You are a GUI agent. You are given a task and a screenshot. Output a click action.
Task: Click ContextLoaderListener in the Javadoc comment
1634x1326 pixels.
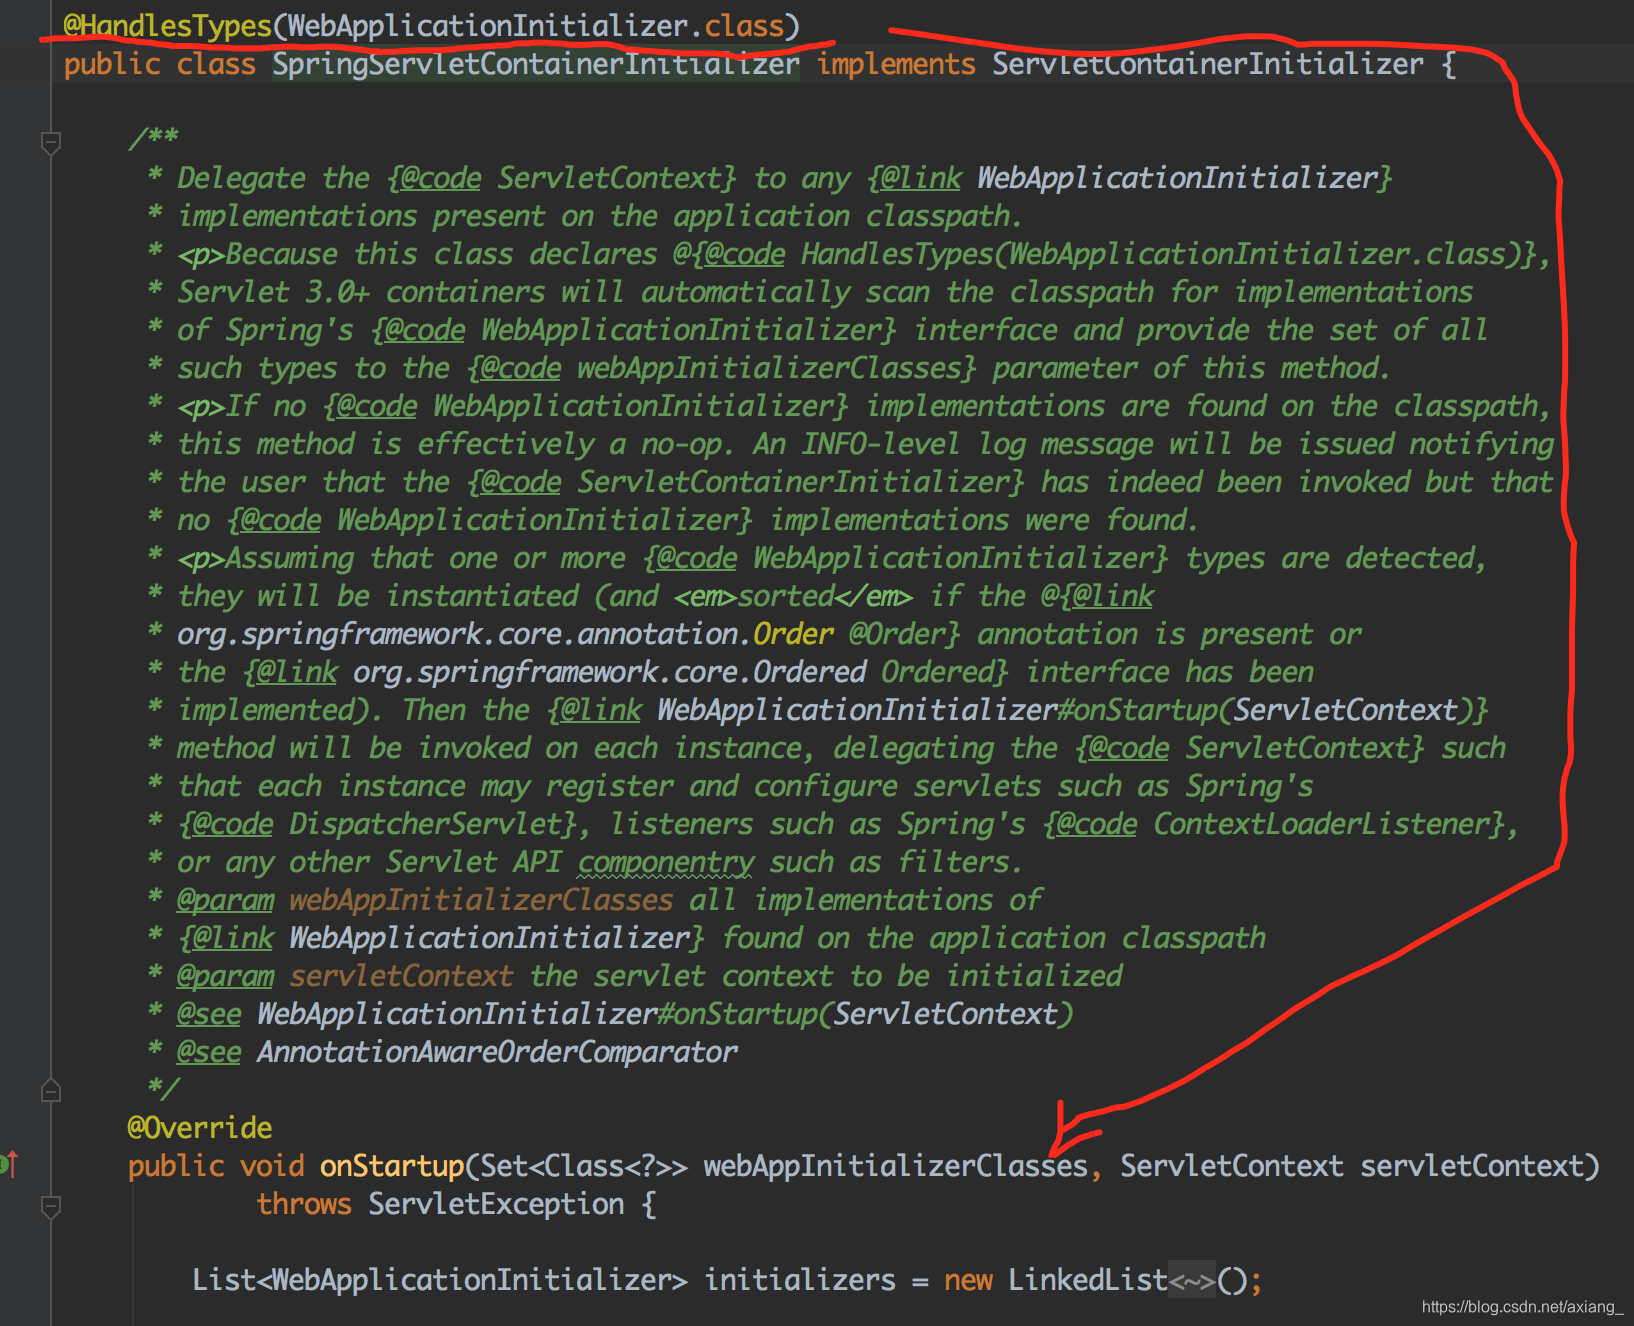point(1321,824)
